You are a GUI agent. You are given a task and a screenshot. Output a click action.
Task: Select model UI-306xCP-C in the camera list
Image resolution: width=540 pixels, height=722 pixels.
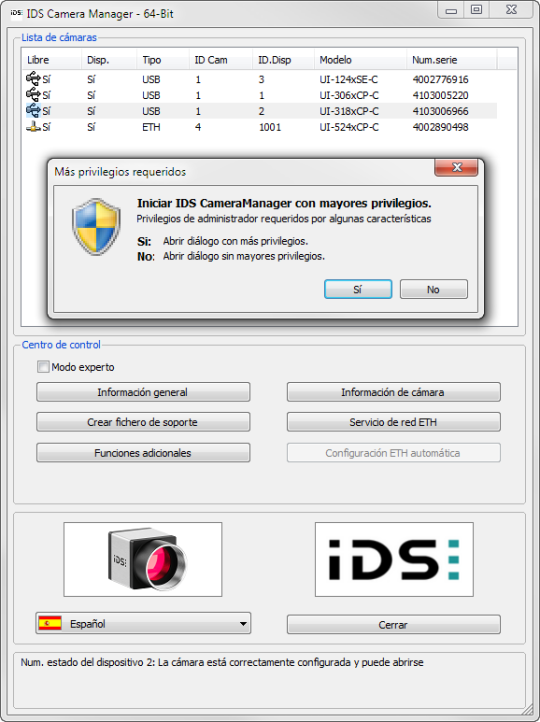pos(349,95)
